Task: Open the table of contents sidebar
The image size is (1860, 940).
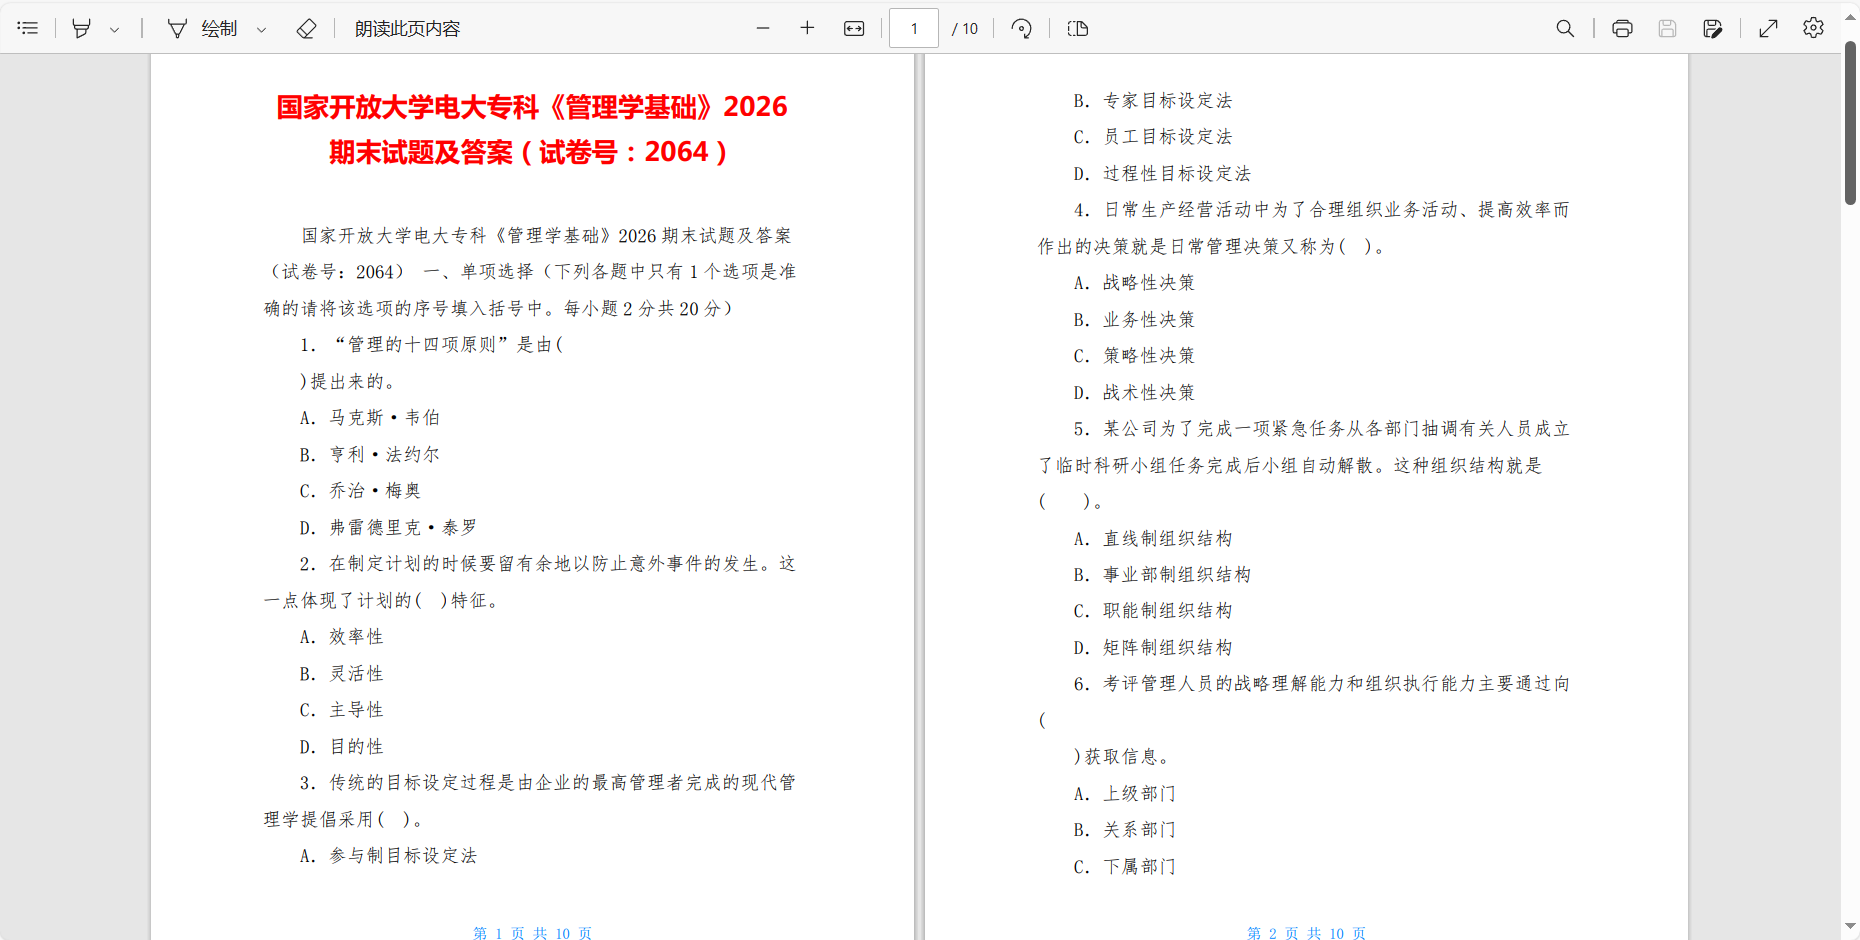Action: click(x=28, y=28)
